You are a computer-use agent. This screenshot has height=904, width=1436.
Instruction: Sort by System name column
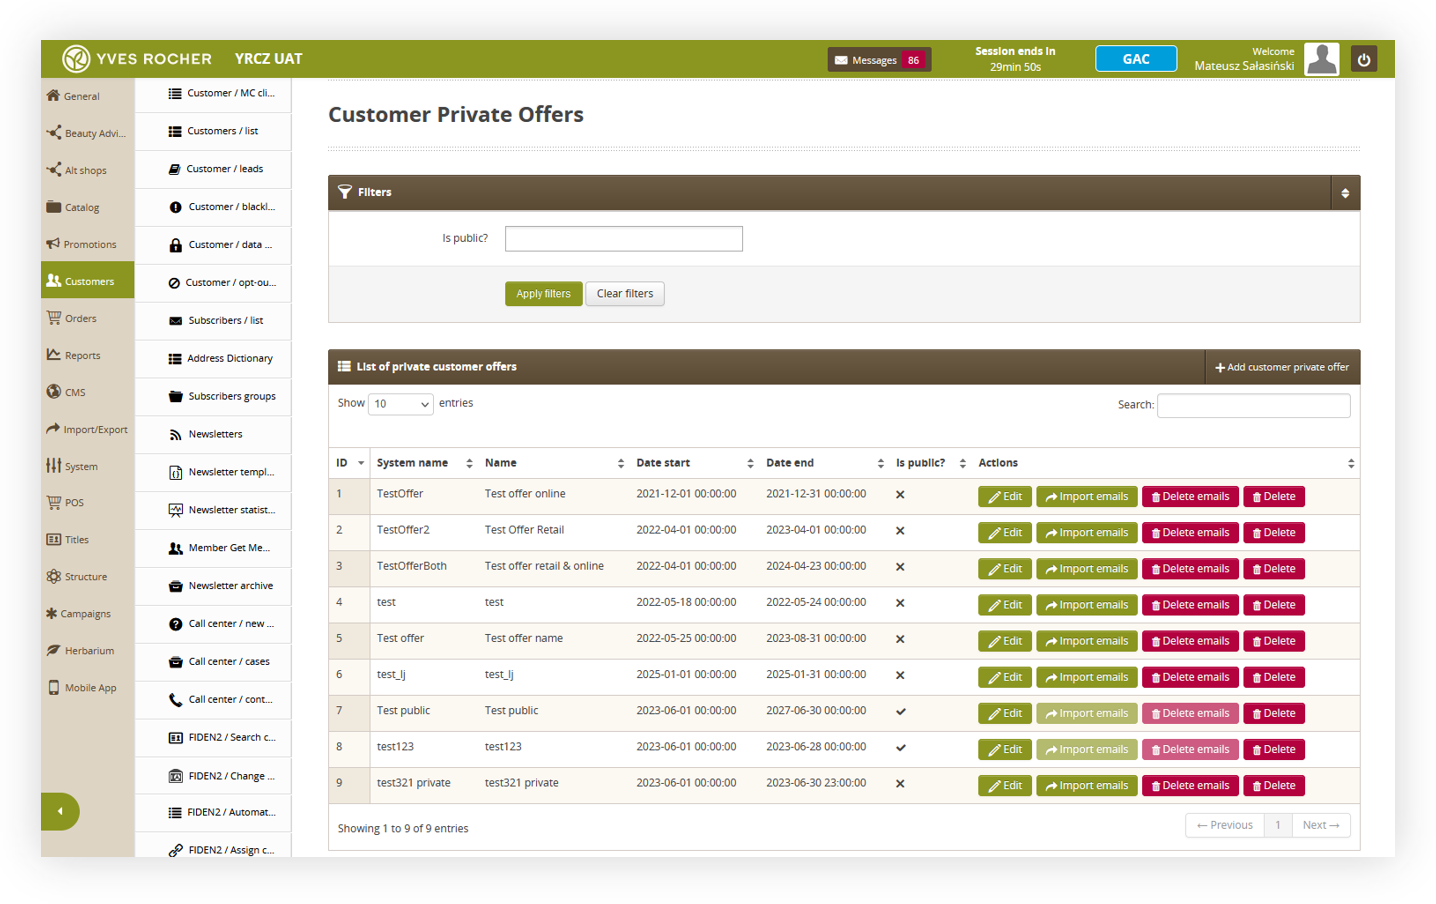click(424, 463)
